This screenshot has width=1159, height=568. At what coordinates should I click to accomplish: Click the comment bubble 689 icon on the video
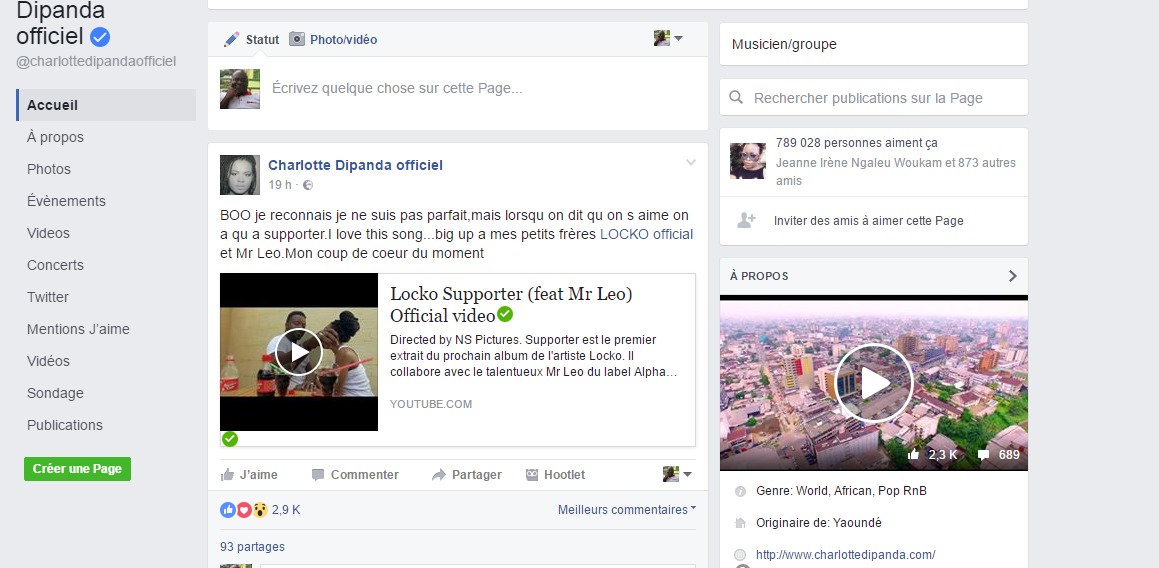point(983,455)
